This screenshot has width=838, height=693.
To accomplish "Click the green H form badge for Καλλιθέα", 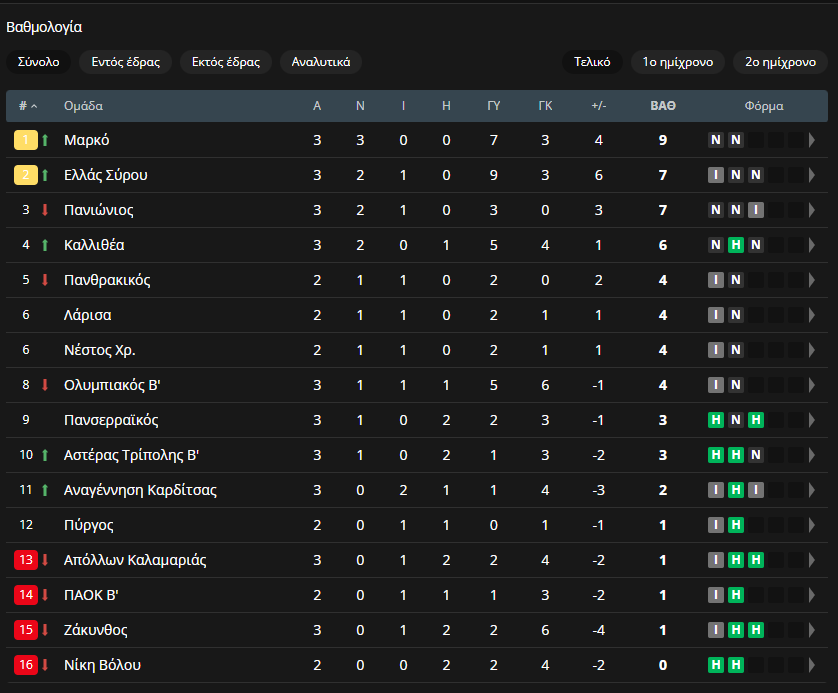I will 736,245.
